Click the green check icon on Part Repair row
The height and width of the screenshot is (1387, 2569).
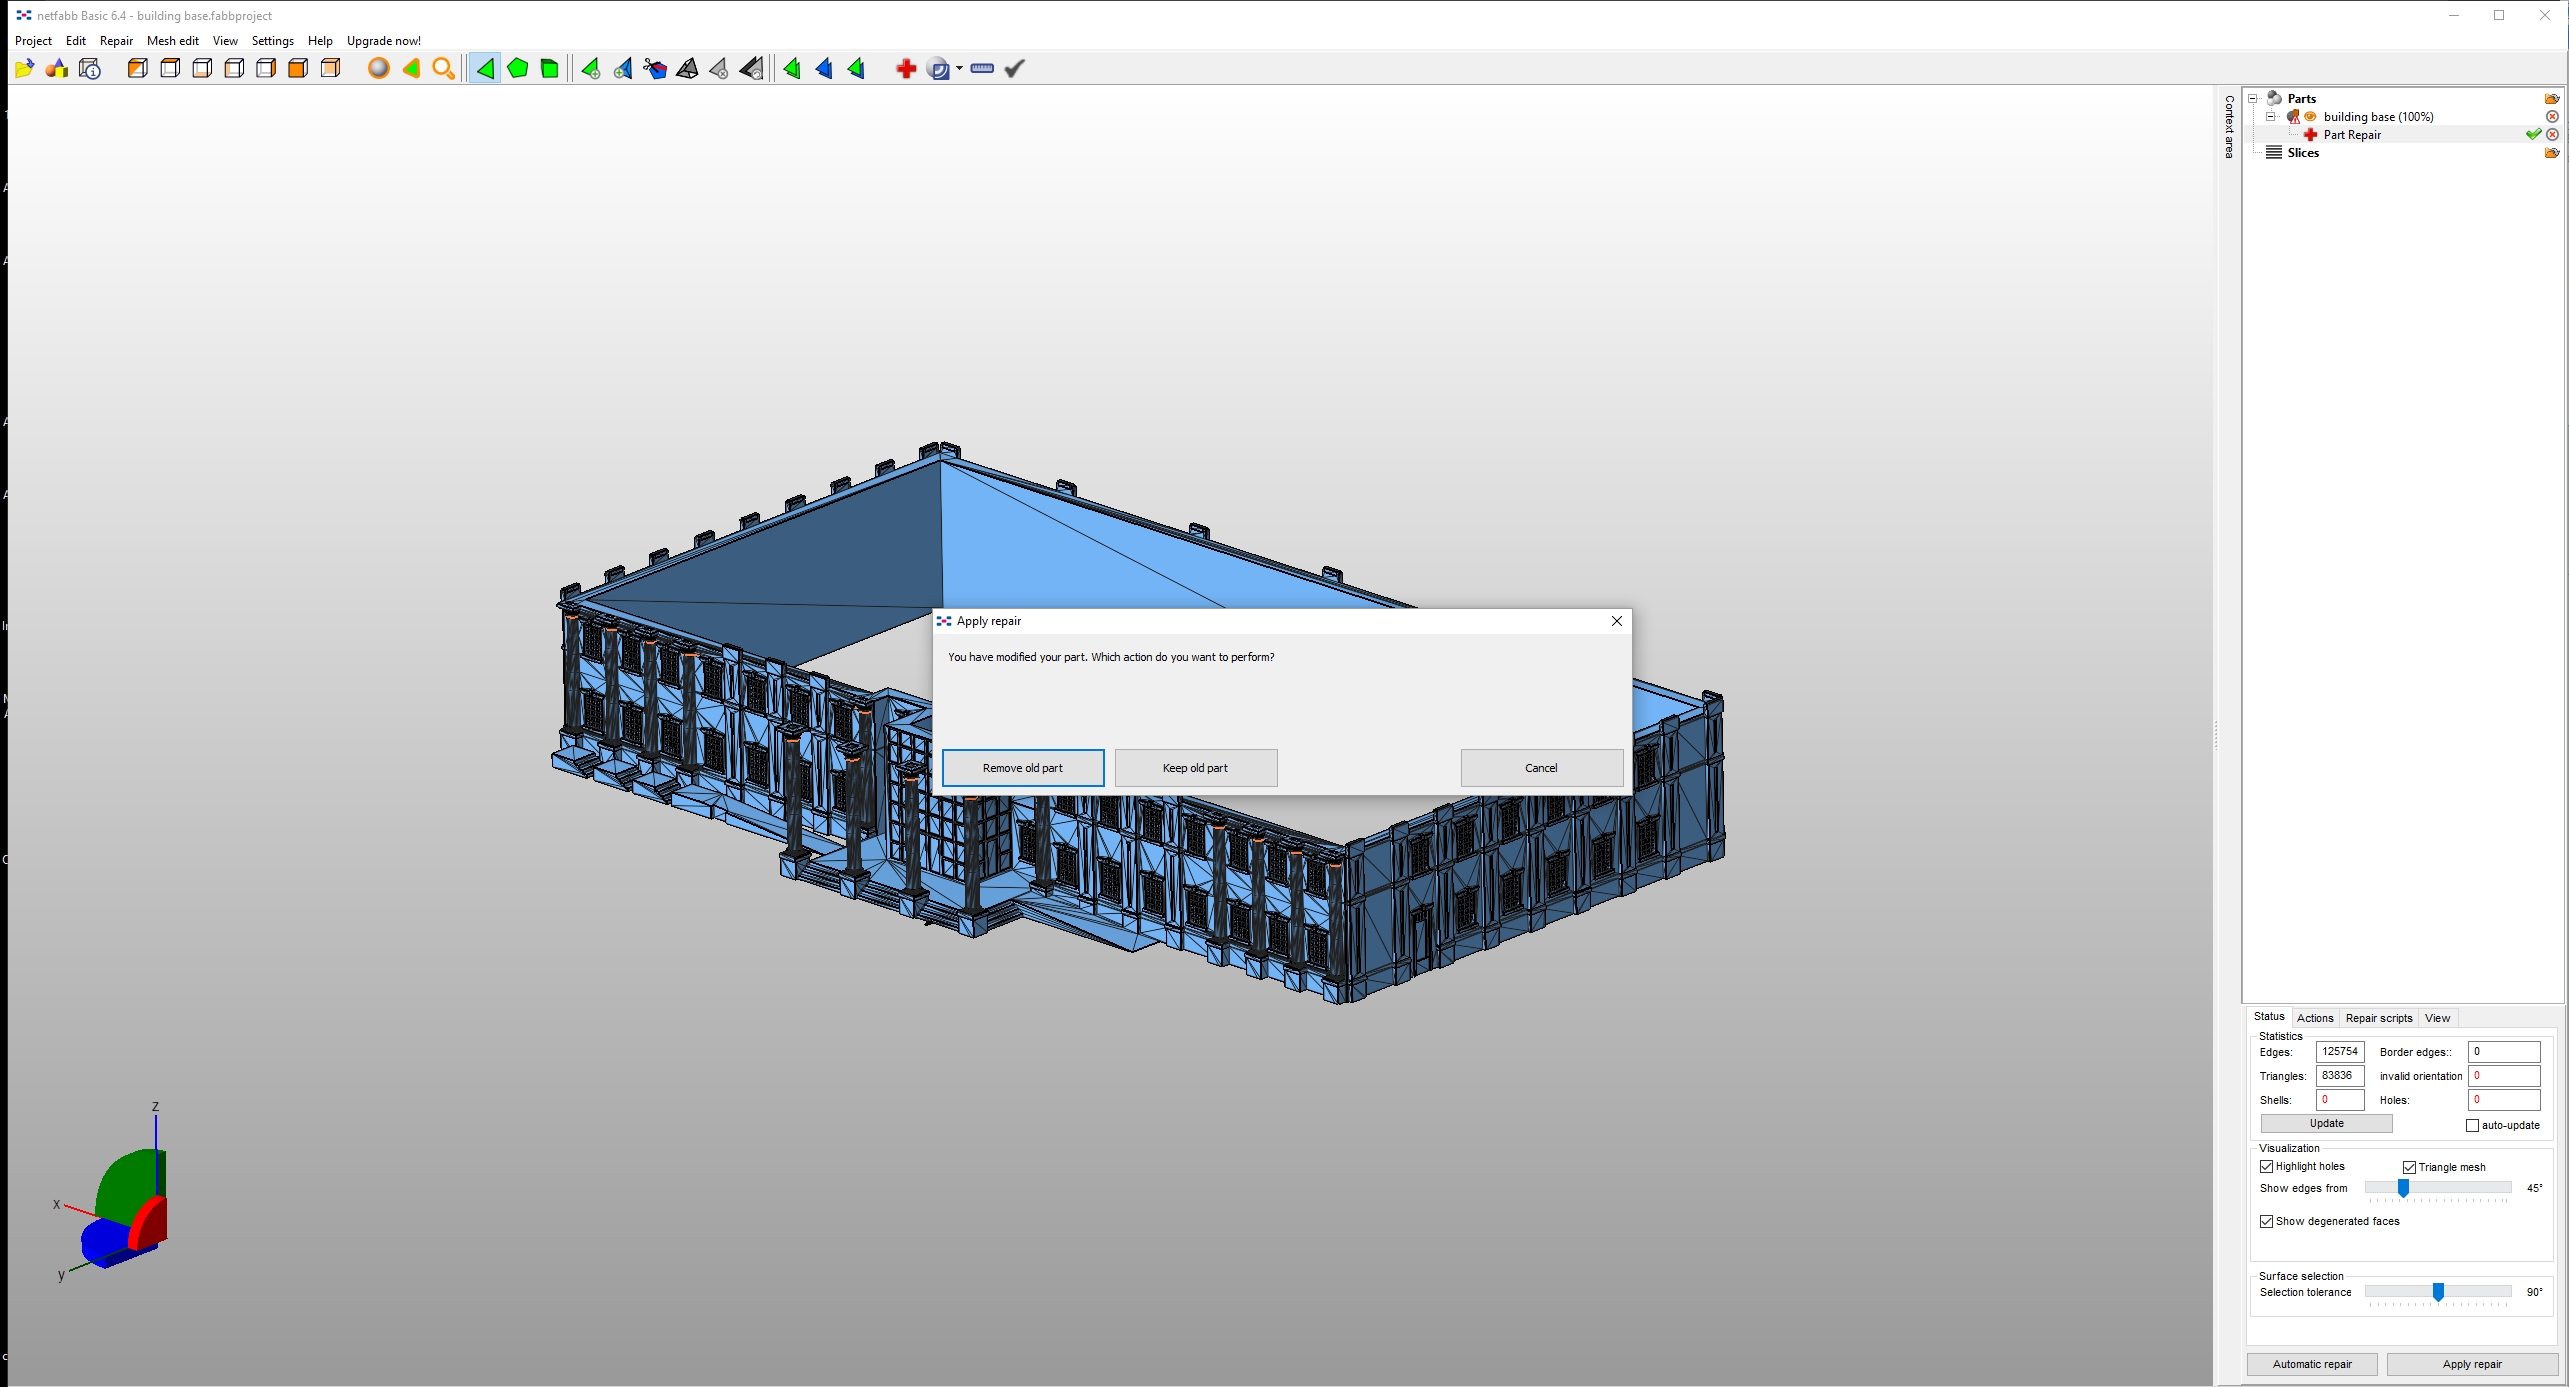point(2533,135)
